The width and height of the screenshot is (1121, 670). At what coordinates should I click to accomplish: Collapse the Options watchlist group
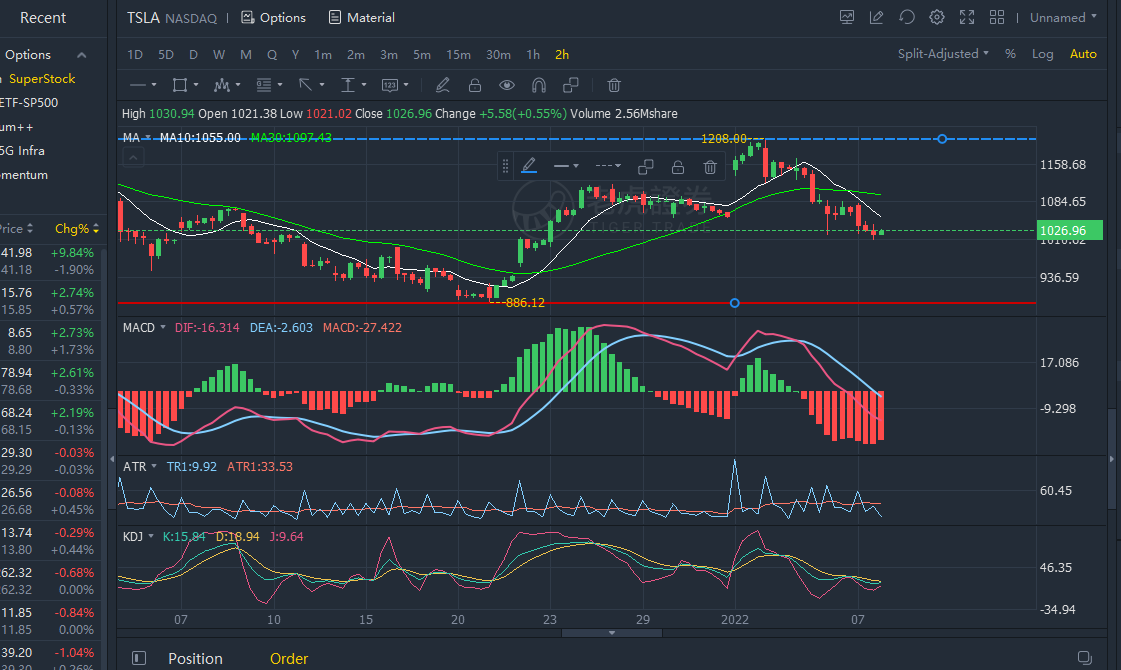[82, 55]
